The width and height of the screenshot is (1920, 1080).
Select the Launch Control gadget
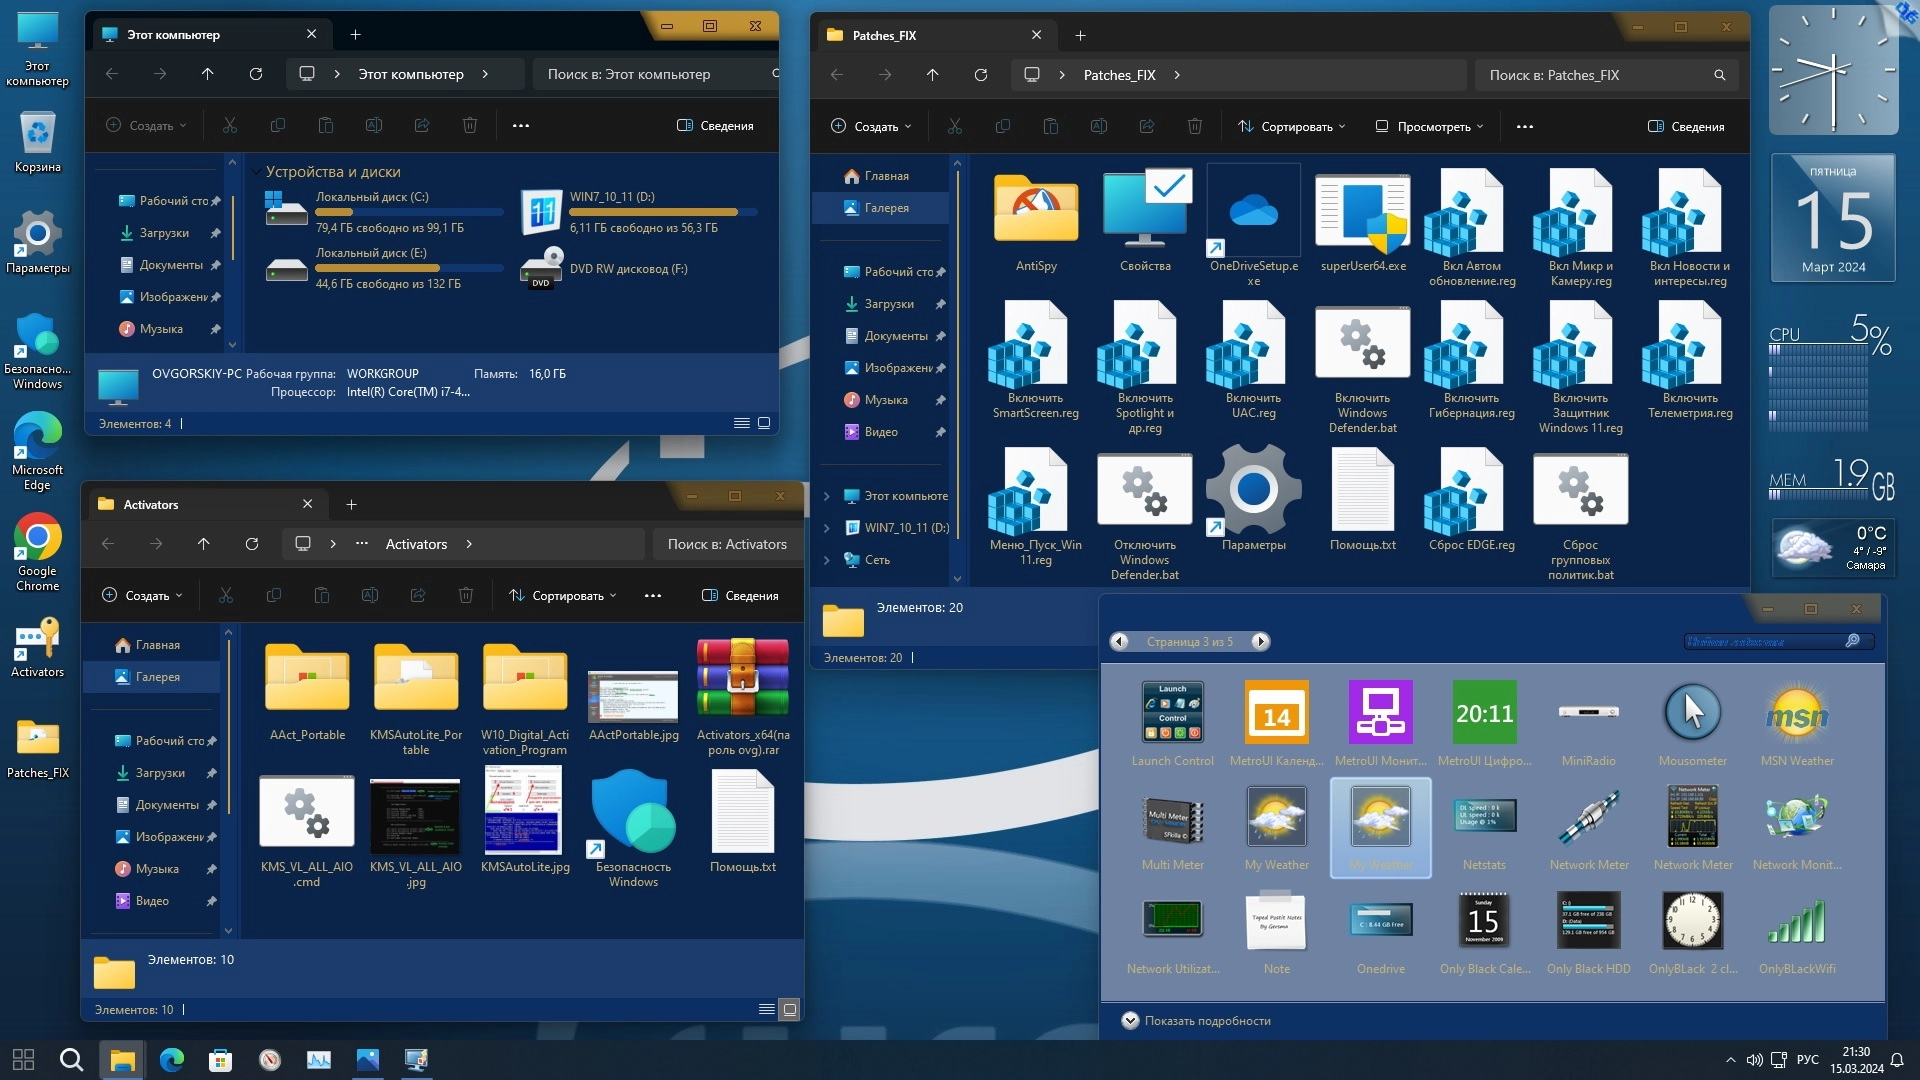pos(1172,713)
